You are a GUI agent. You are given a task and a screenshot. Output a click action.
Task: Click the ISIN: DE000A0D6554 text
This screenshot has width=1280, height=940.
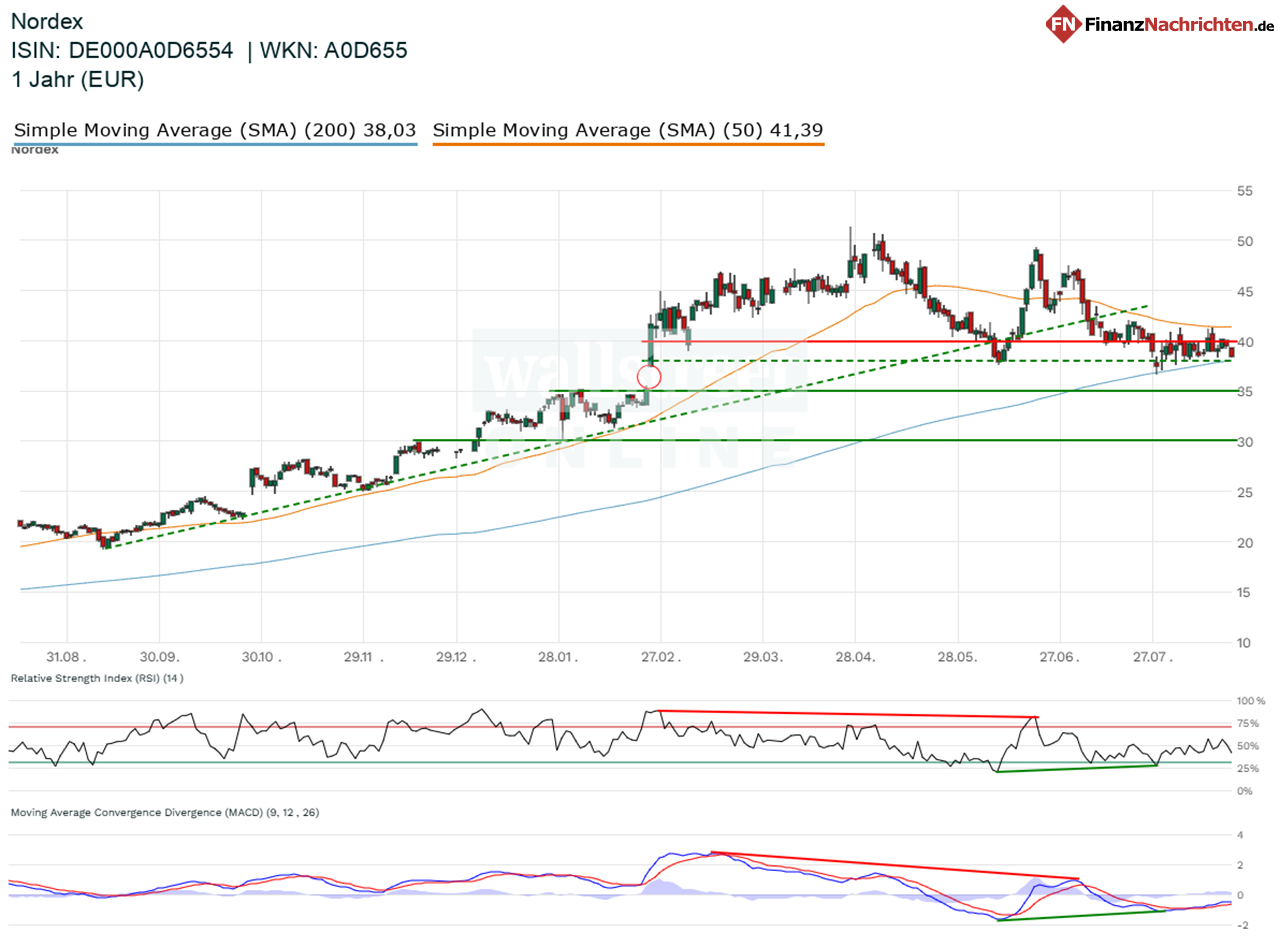pos(122,51)
